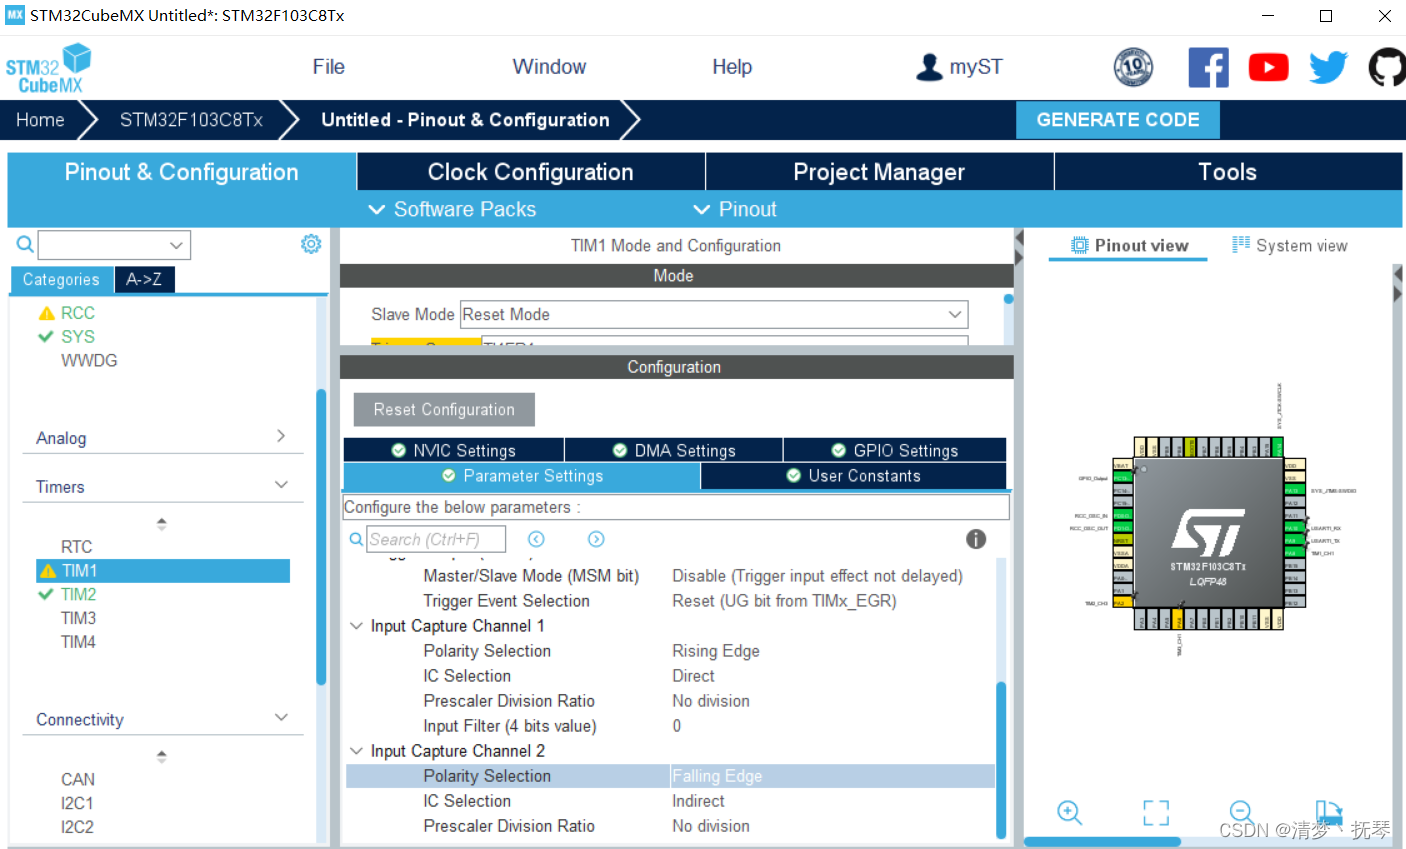Viewport: 1406px width, 849px height.
Task: Click the Untitled - Pinout & Configuration breadcrumb
Action: click(465, 120)
